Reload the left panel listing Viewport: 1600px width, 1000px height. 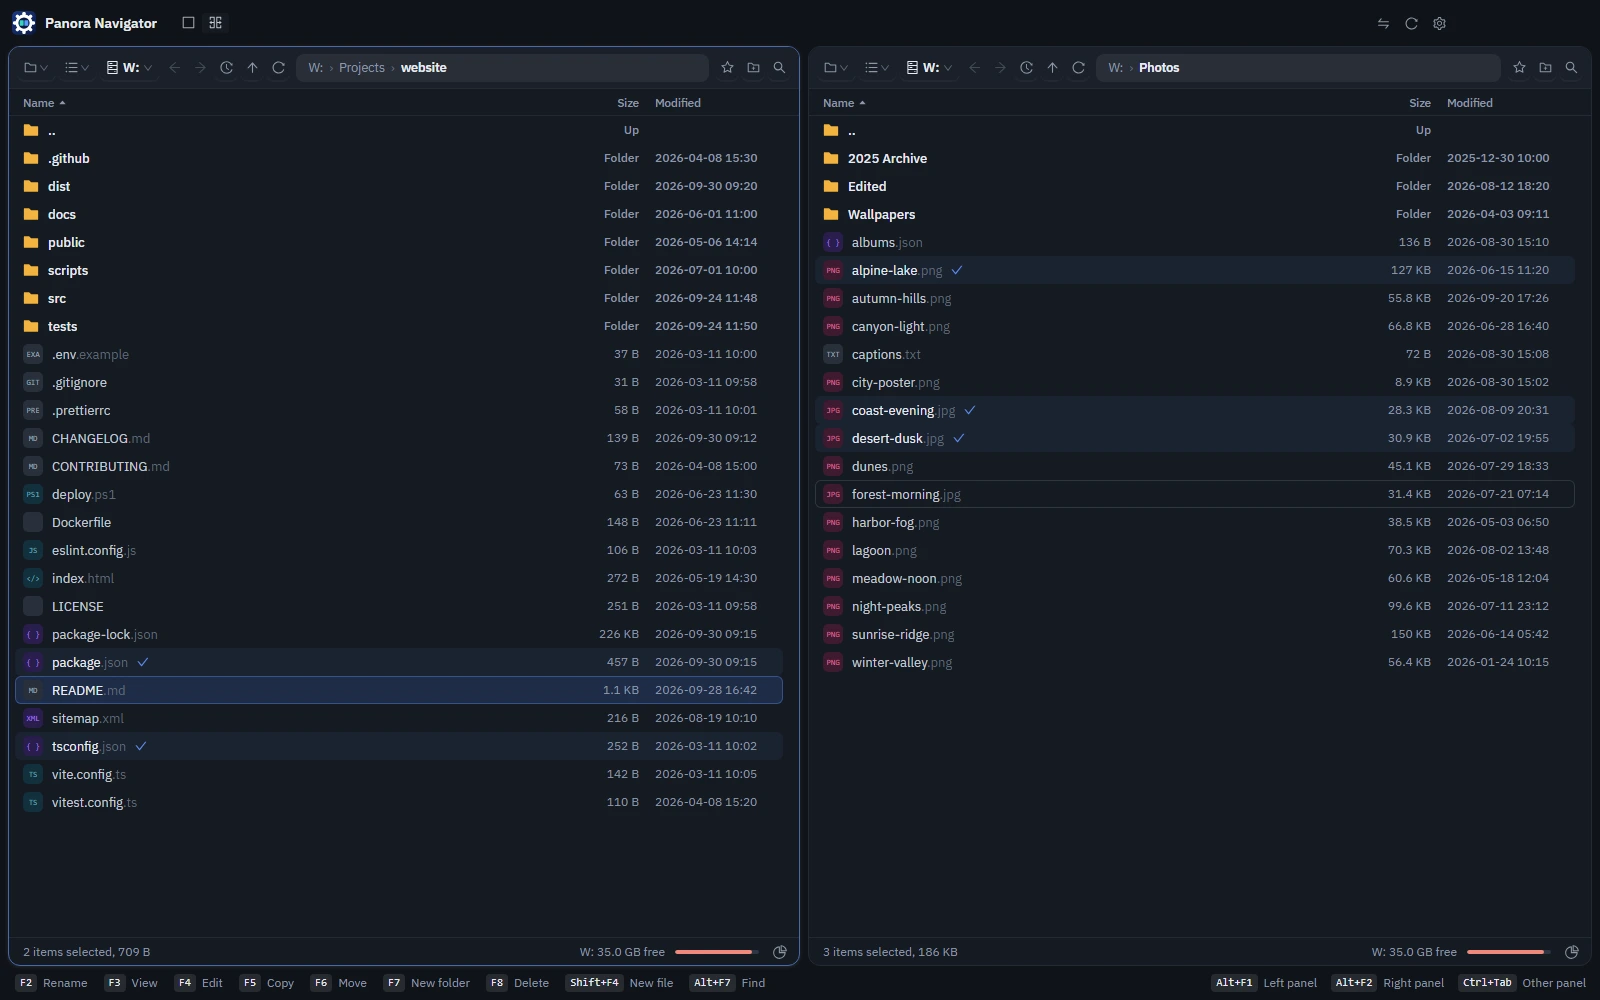[278, 68]
